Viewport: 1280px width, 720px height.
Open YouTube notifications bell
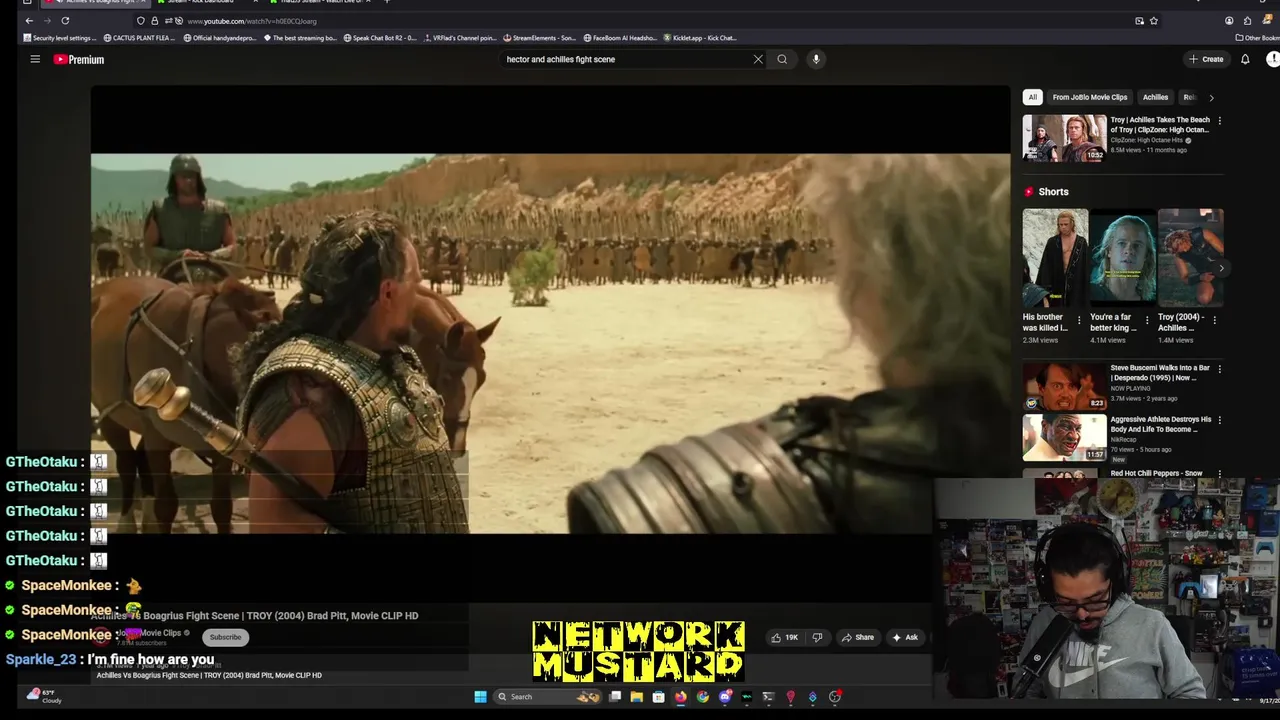point(1245,59)
